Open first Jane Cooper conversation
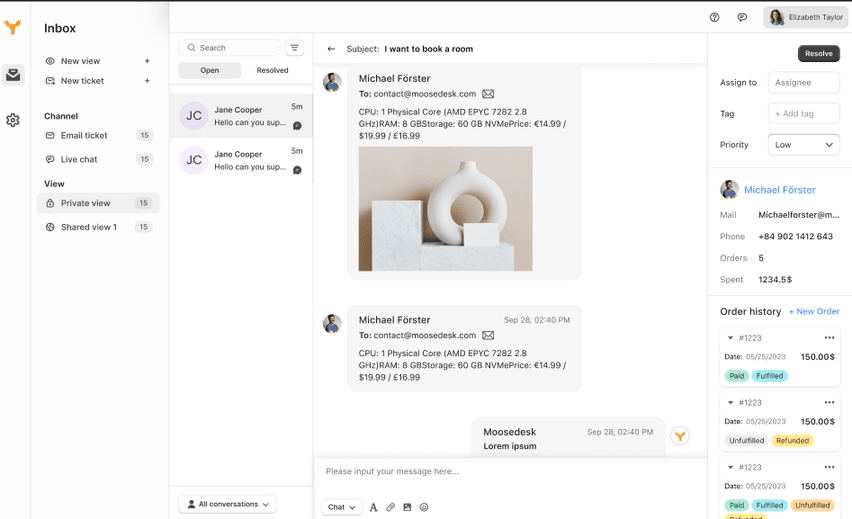This screenshot has width=852, height=519. point(241,116)
